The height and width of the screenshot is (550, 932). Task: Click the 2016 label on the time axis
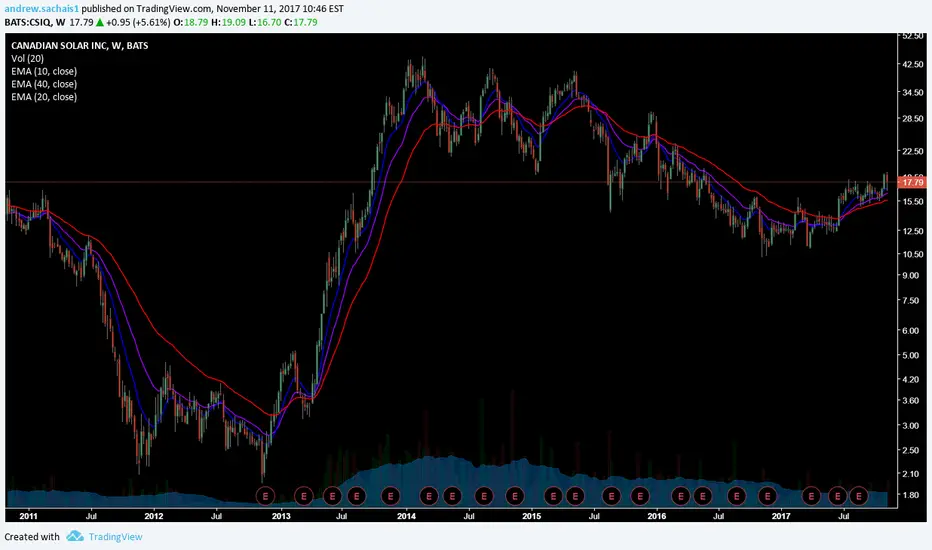(657, 516)
